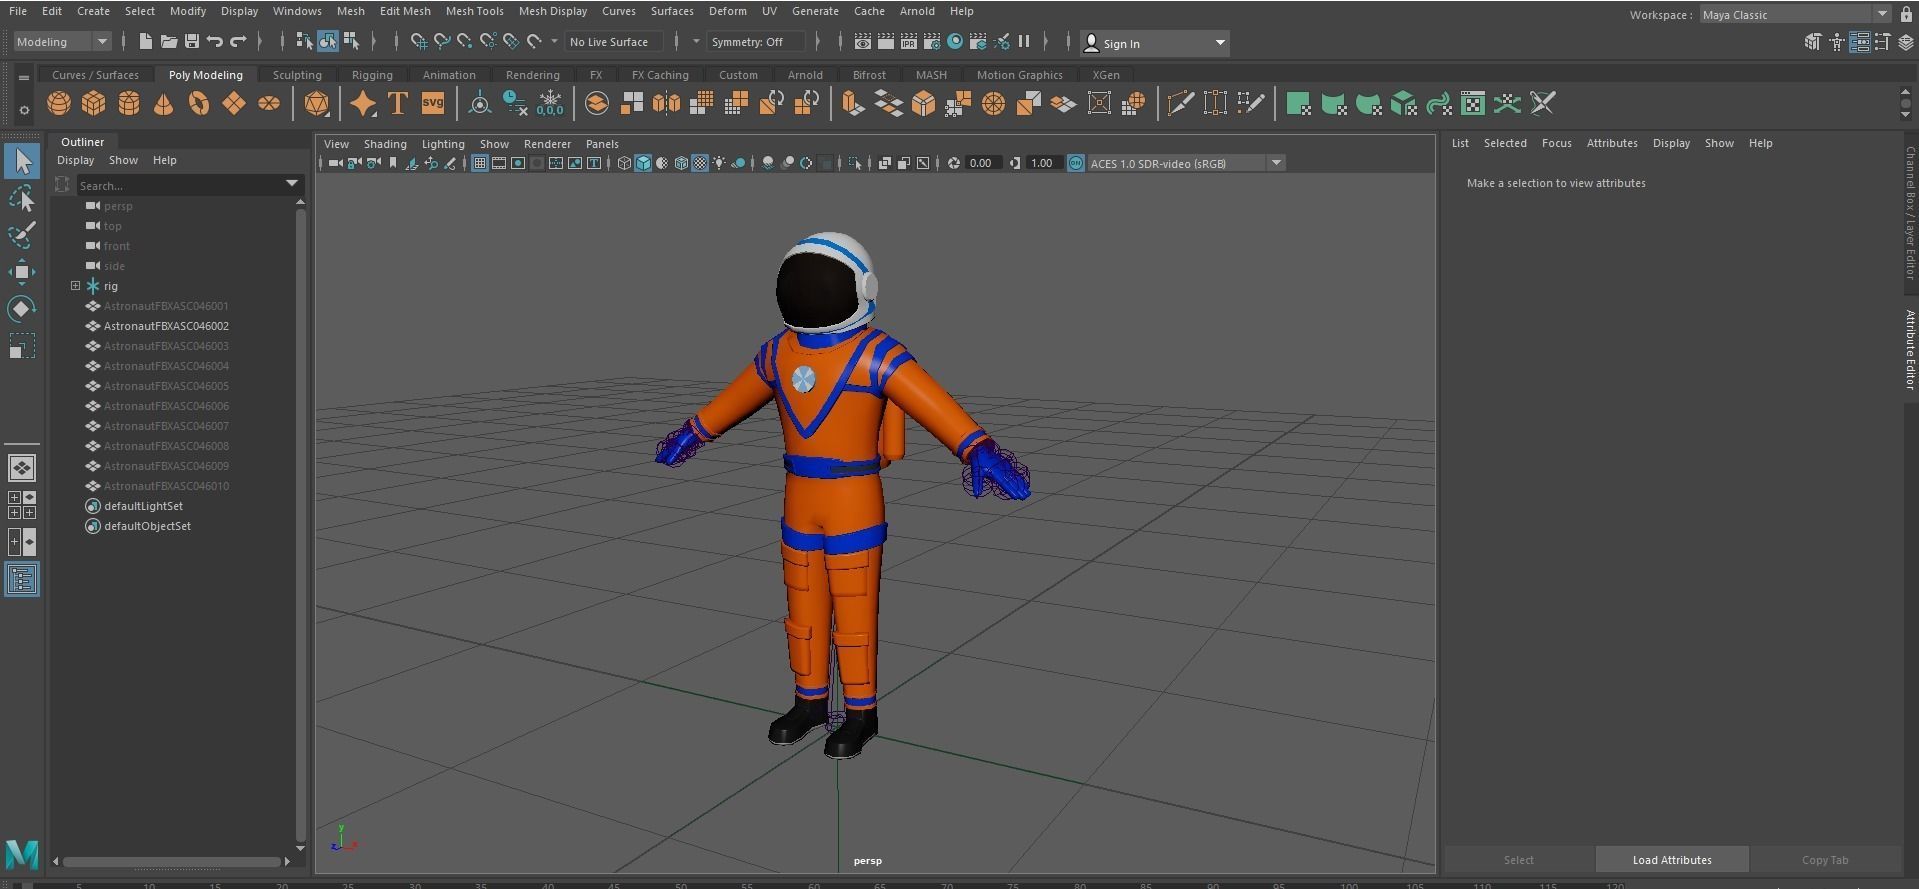Create a polygon cube from shelf
The width and height of the screenshot is (1919, 889).
click(x=94, y=104)
